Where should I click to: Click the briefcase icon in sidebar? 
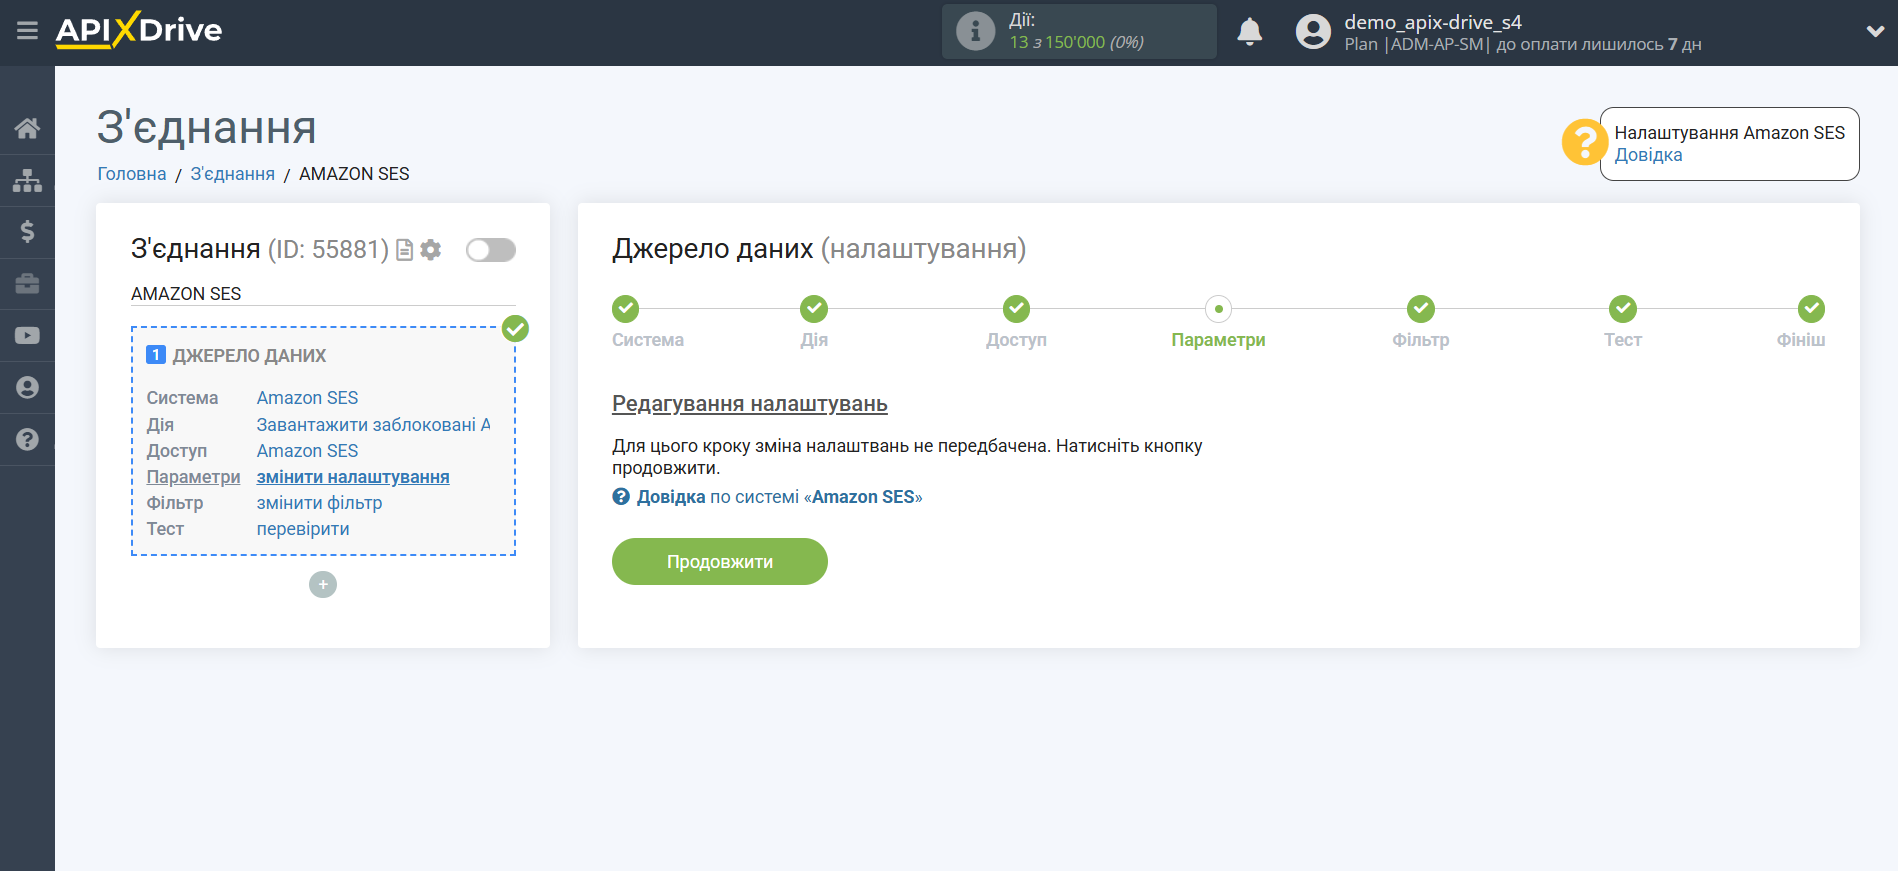pyautogui.click(x=27, y=284)
